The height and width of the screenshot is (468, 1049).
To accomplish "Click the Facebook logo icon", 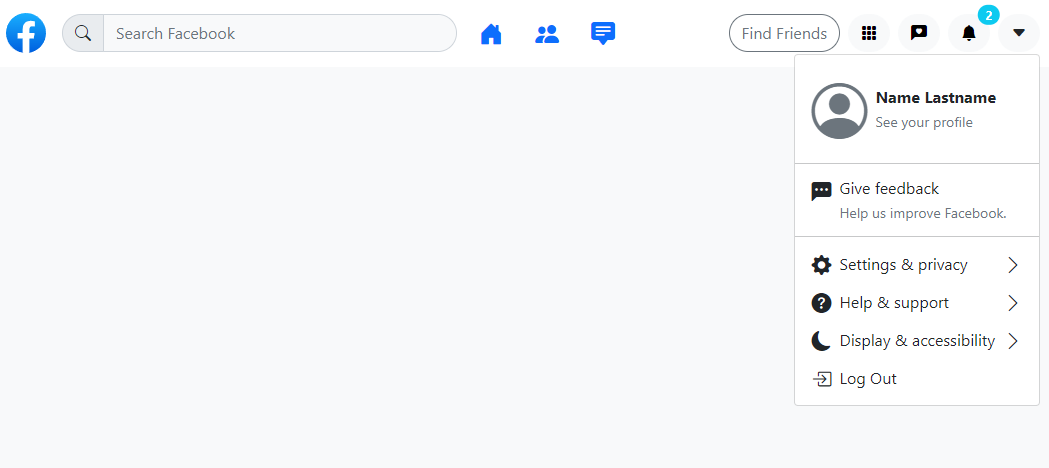I will click(26, 33).
